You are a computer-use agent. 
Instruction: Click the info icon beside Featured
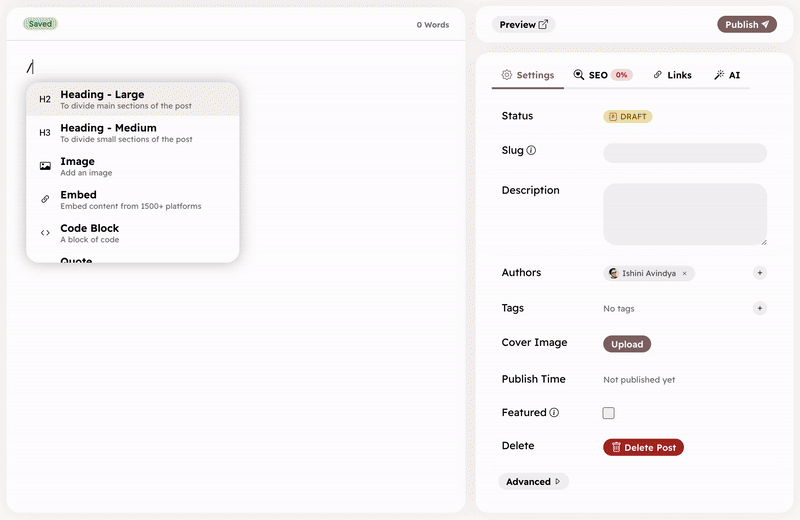tap(554, 412)
